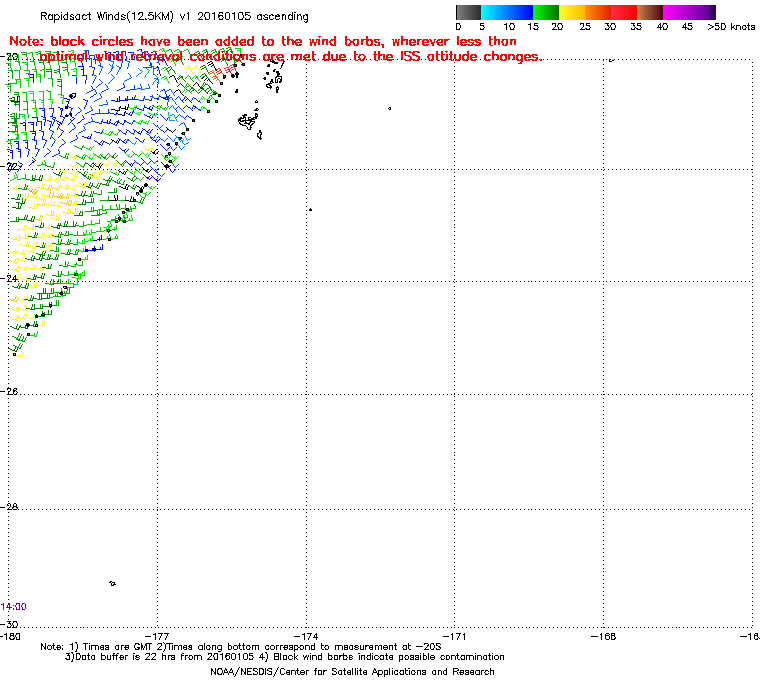Click the red text 'ISS attitude changes'
760x688 pixels.
pos(469,57)
